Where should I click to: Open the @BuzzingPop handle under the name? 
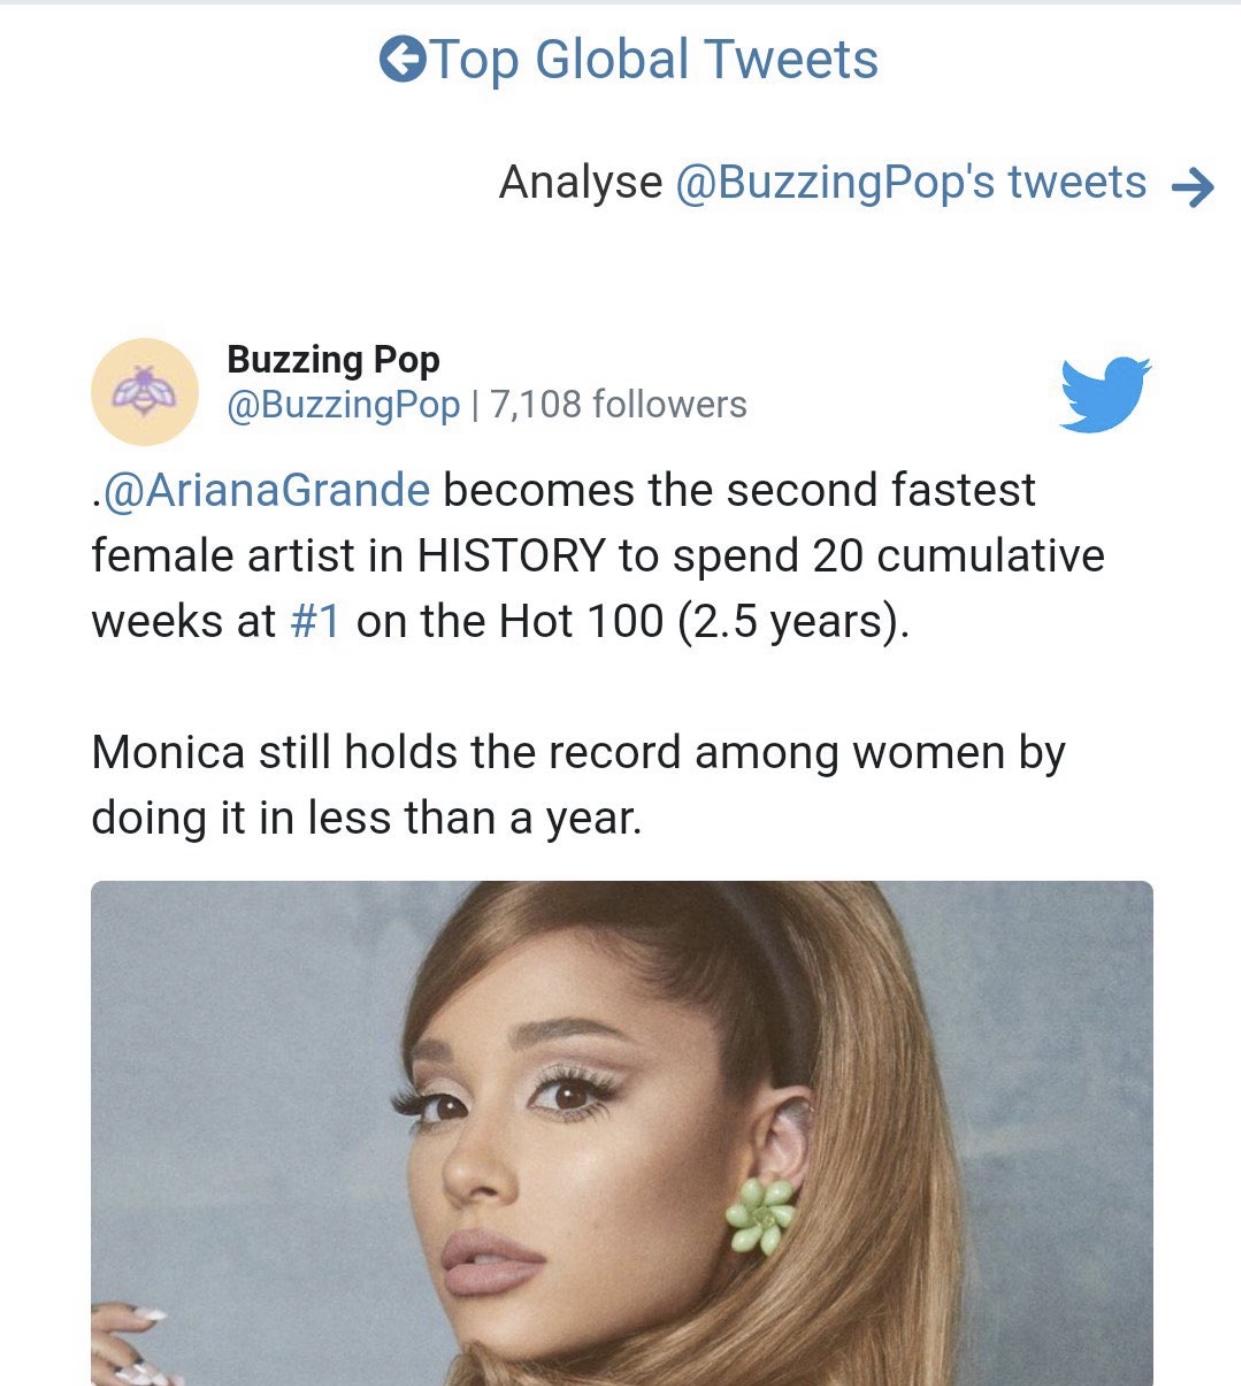[x=343, y=405]
